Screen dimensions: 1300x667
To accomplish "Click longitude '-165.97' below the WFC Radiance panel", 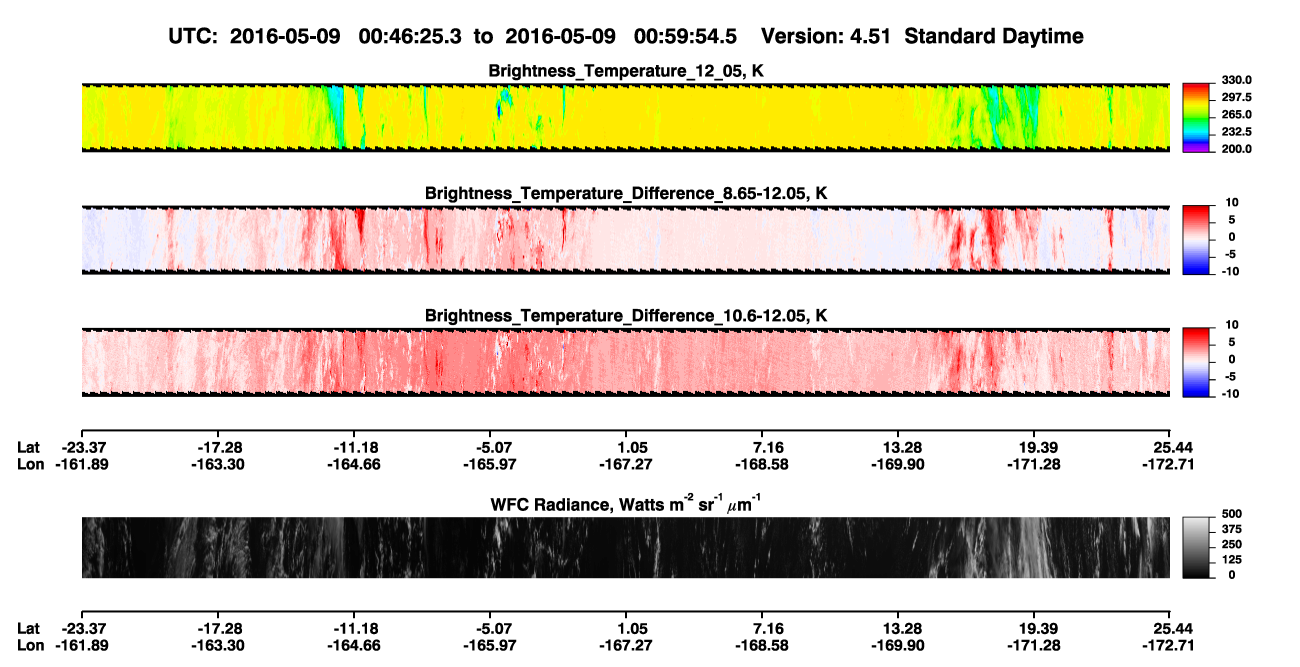I will tap(492, 645).
